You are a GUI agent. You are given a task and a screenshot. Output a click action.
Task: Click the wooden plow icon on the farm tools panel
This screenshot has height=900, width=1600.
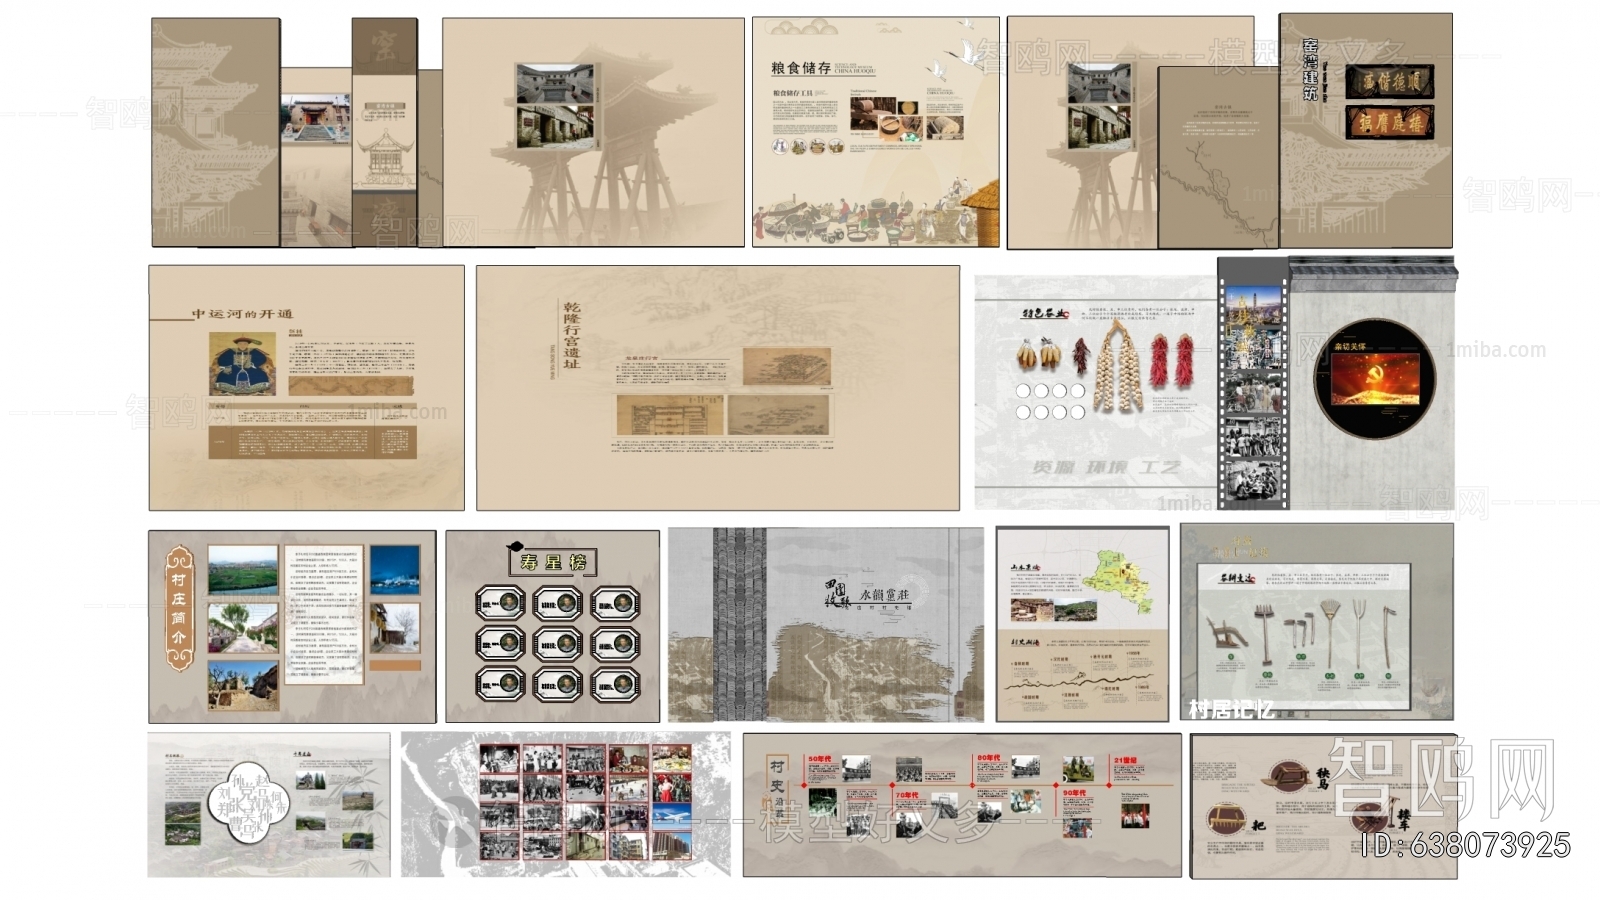pos(1226,632)
